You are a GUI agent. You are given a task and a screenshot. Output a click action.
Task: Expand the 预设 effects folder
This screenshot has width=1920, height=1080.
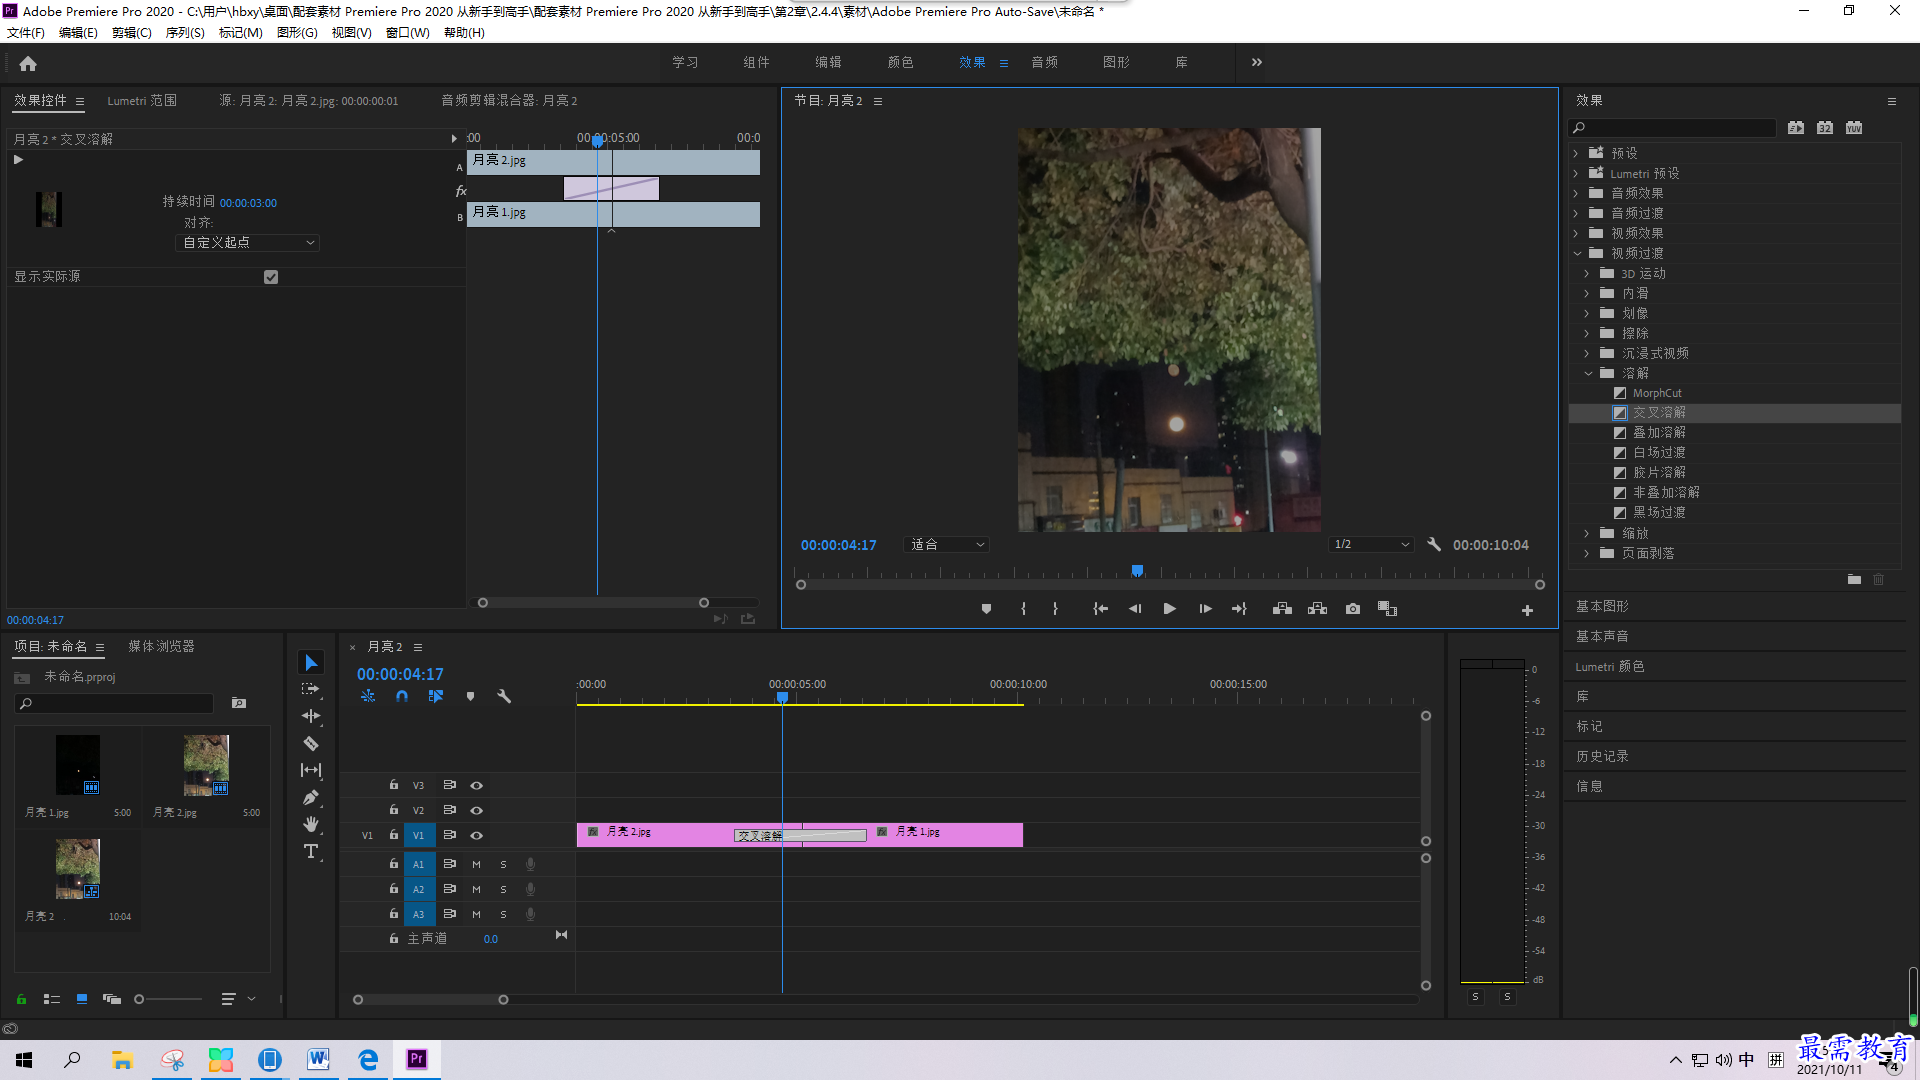[1576, 153]
